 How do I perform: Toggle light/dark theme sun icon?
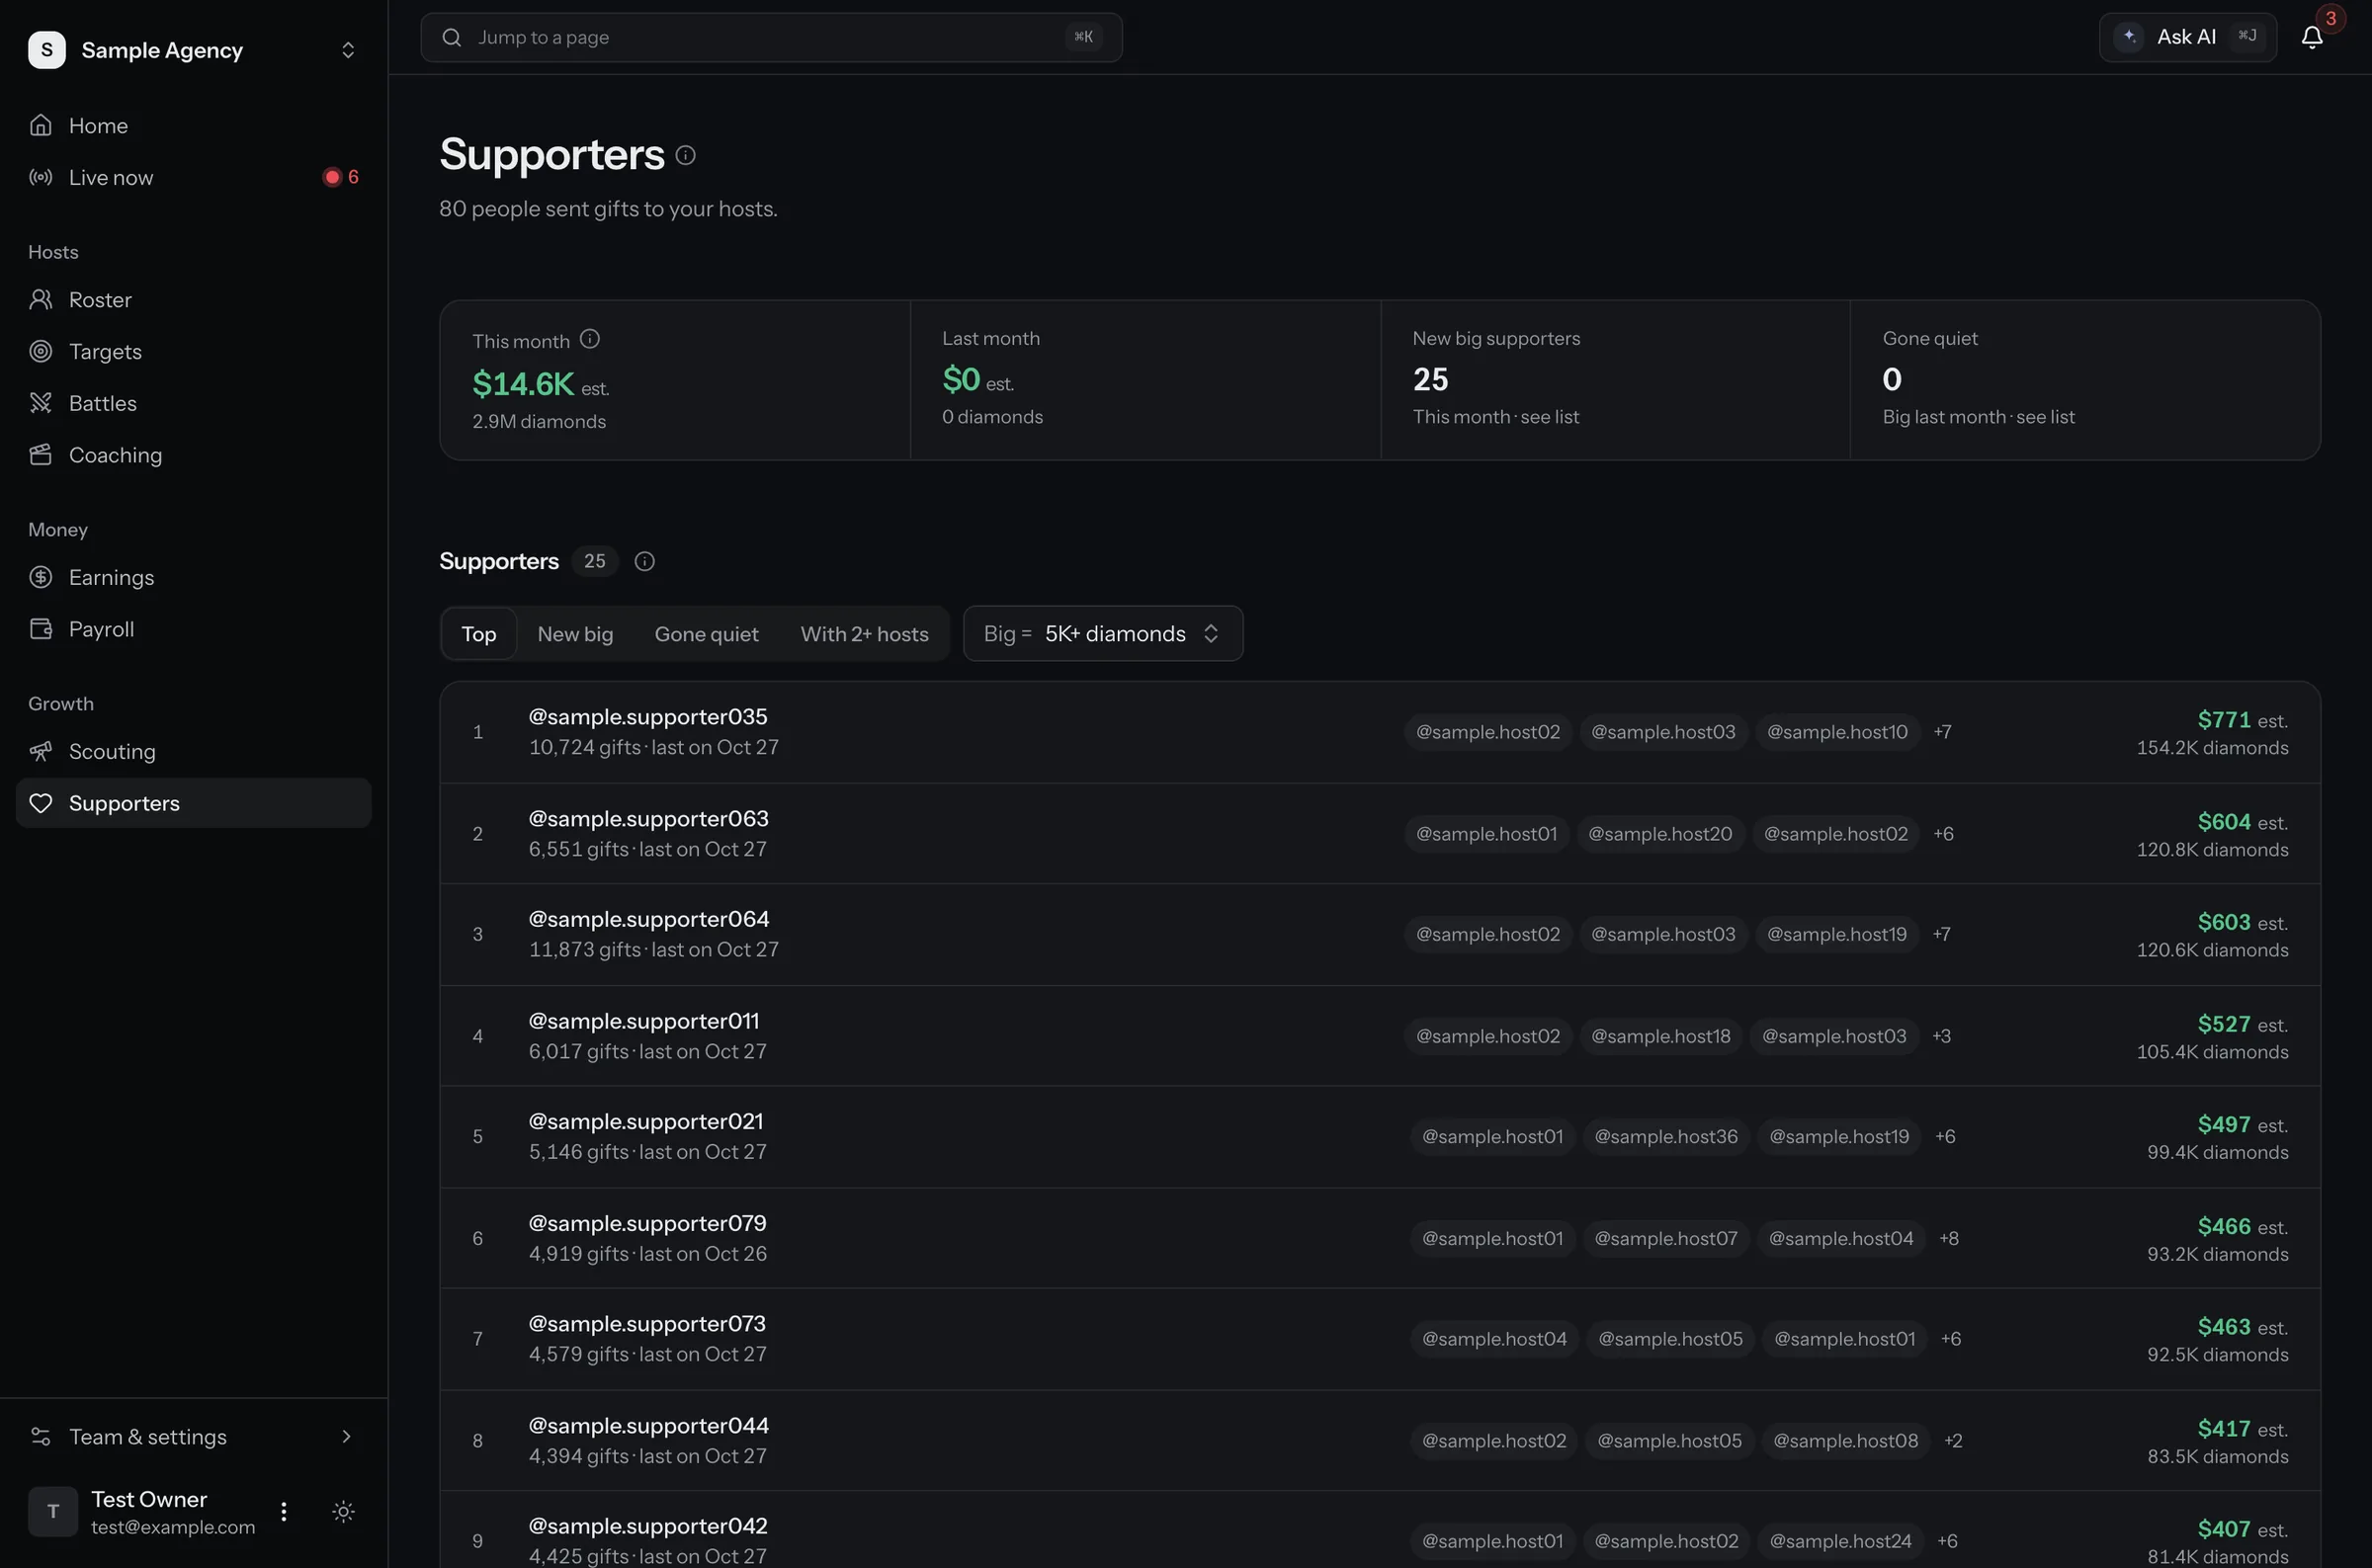(343, 1511)
